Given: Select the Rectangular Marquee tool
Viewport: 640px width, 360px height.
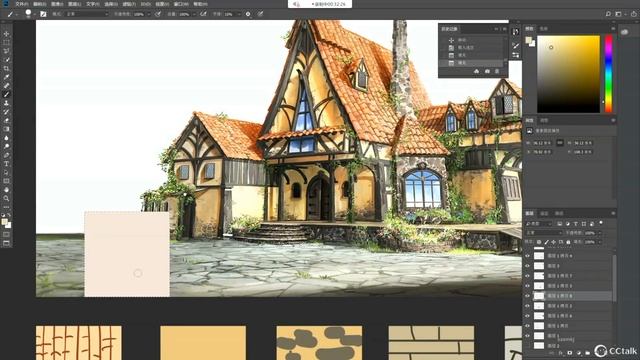Looking at the screenshot, I should tap(6, 42).
